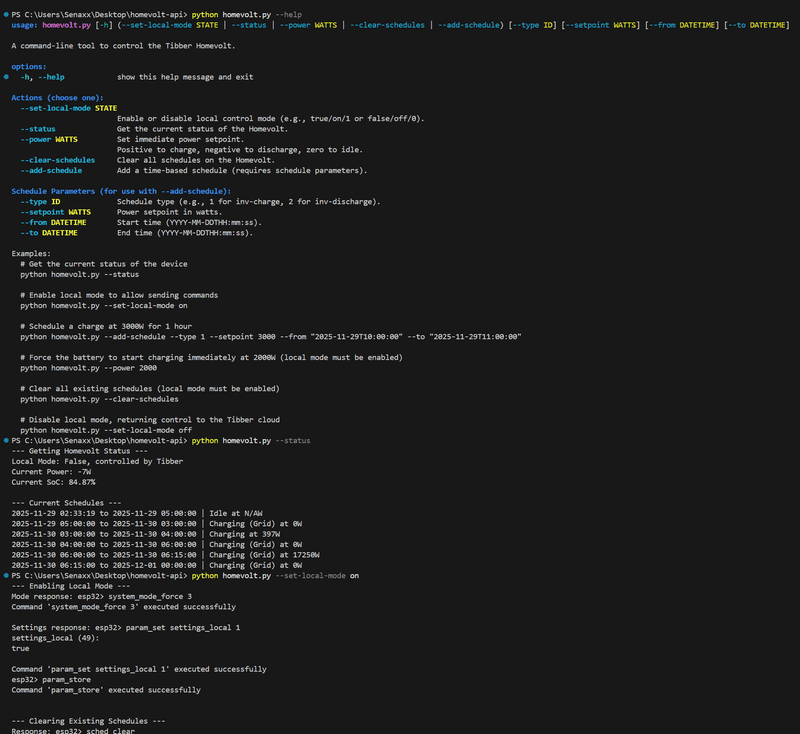Click the "--clear-schedules" option under Actions
This screenshot has width=800, height=734.
(57, 160)
